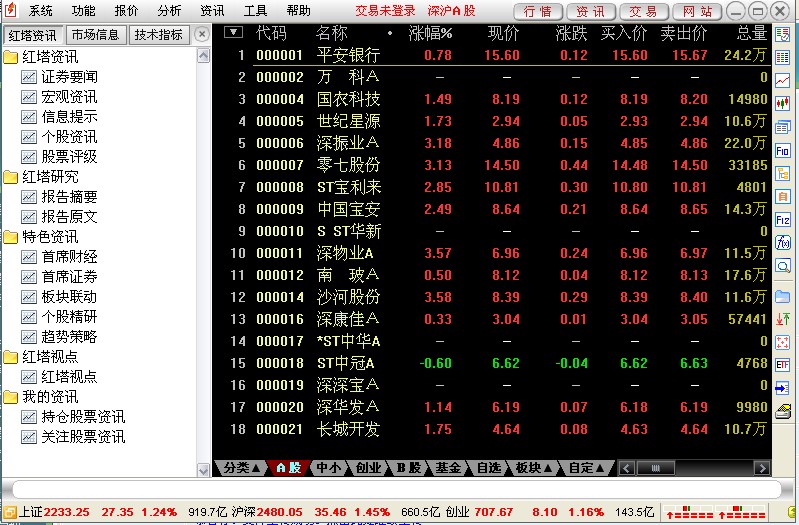Click the blue folder icon in right toolbar

click(783, 296)
